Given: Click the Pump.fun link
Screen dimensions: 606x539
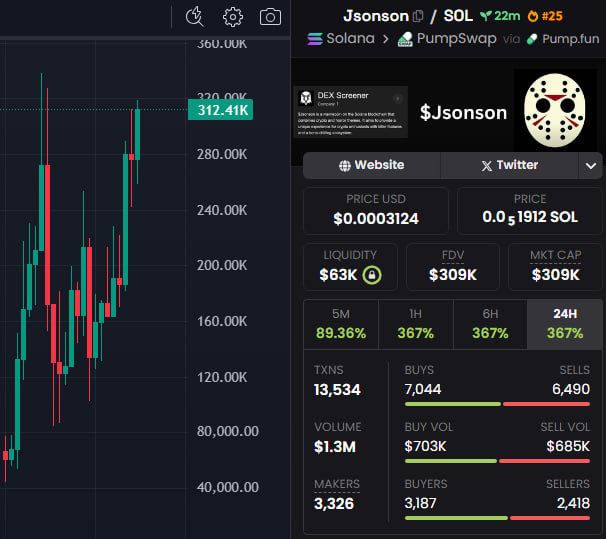Looking at the screenshot, I should [x=570, y=39].
